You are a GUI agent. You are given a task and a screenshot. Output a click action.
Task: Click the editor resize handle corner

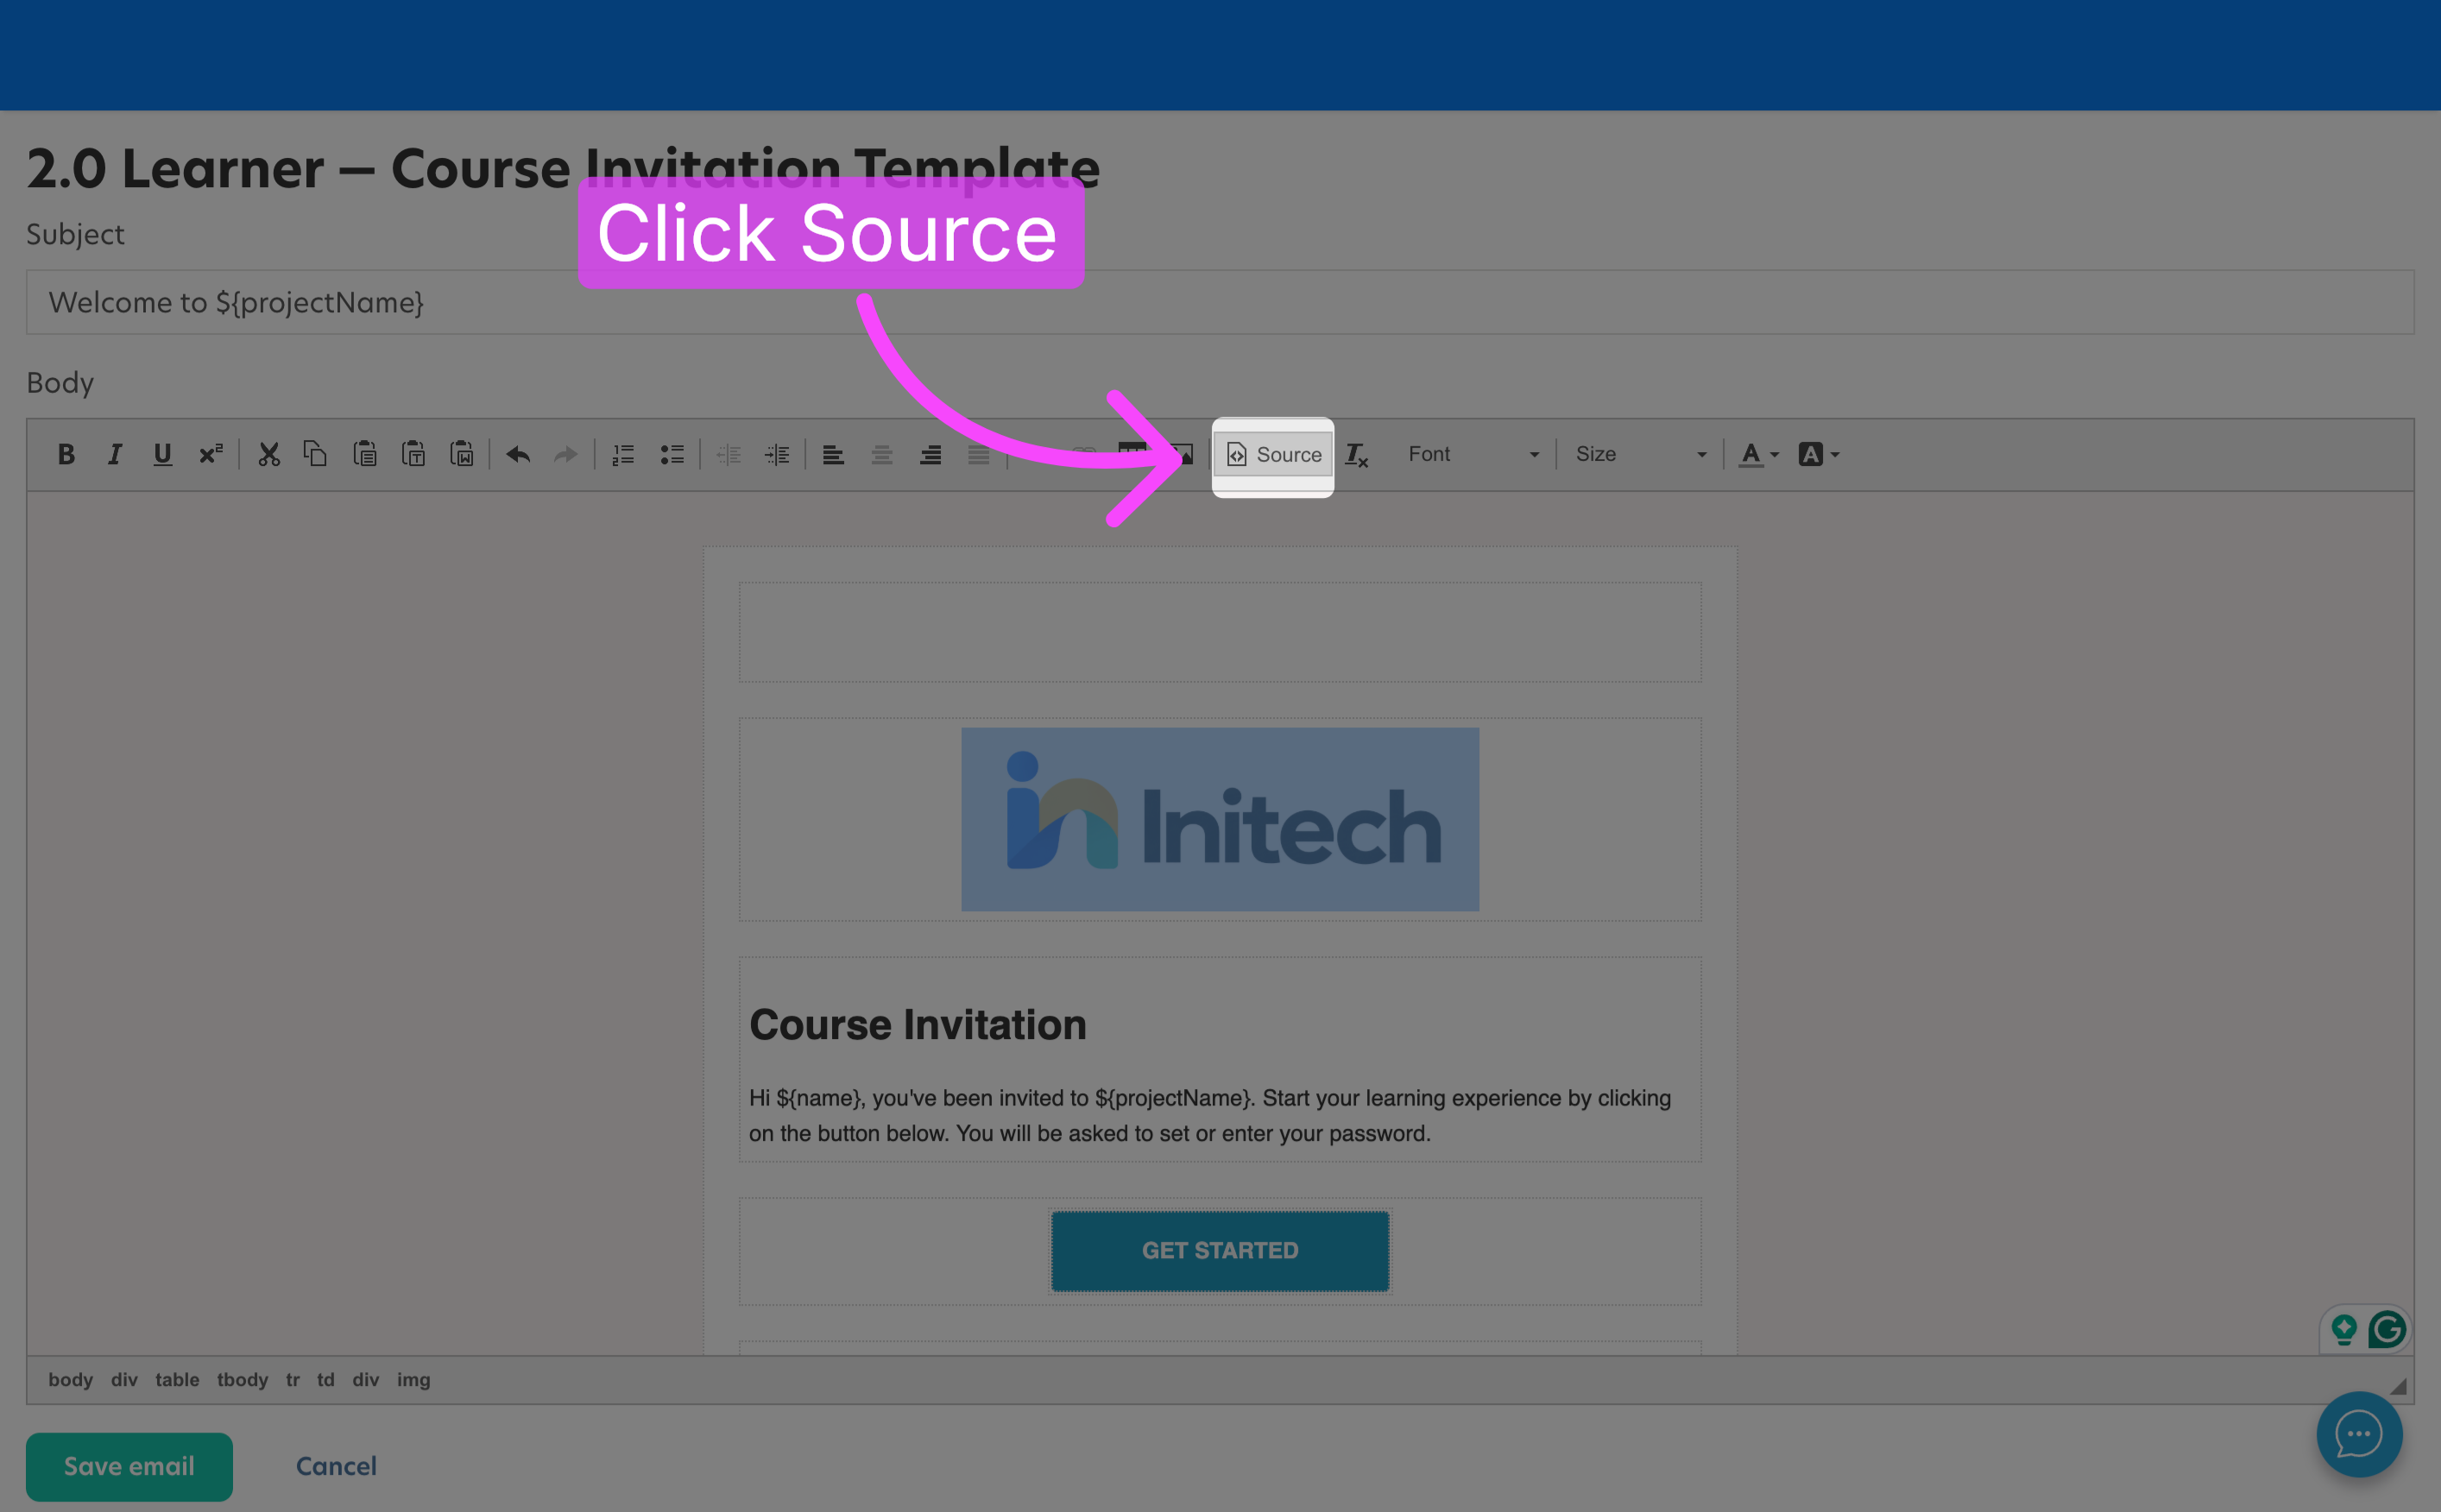pyautogui.click(x=2398, y=1386)
